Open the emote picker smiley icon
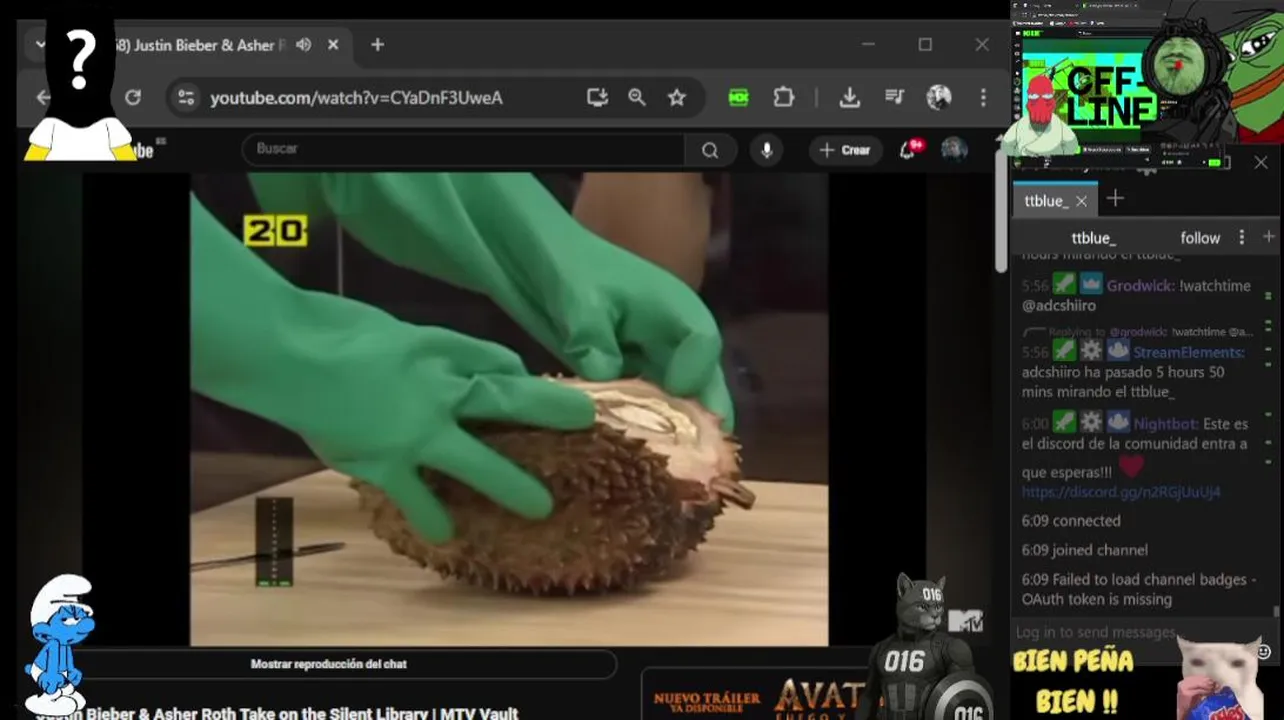 coord(1264,652)
